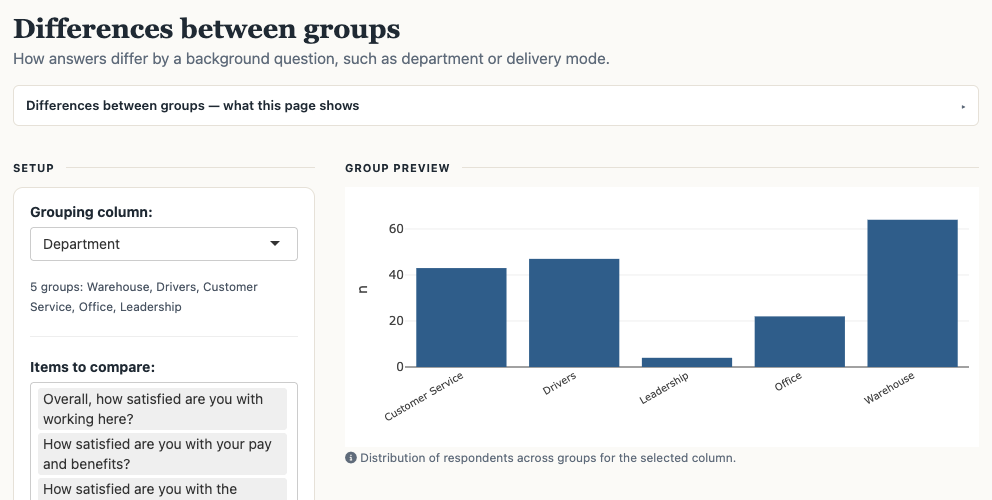Click the 'Differences between groups' page heading

click(x=207, y=28)
